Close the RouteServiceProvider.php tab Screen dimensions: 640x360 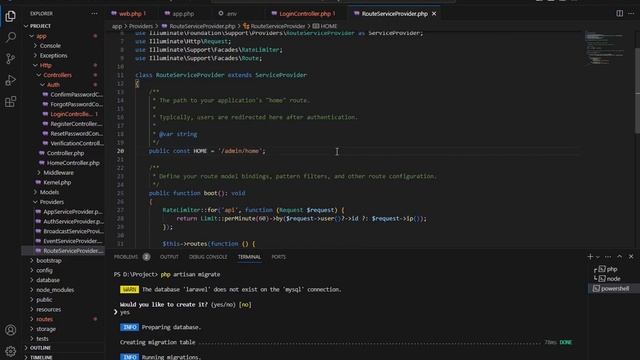[x=434, y=14]
